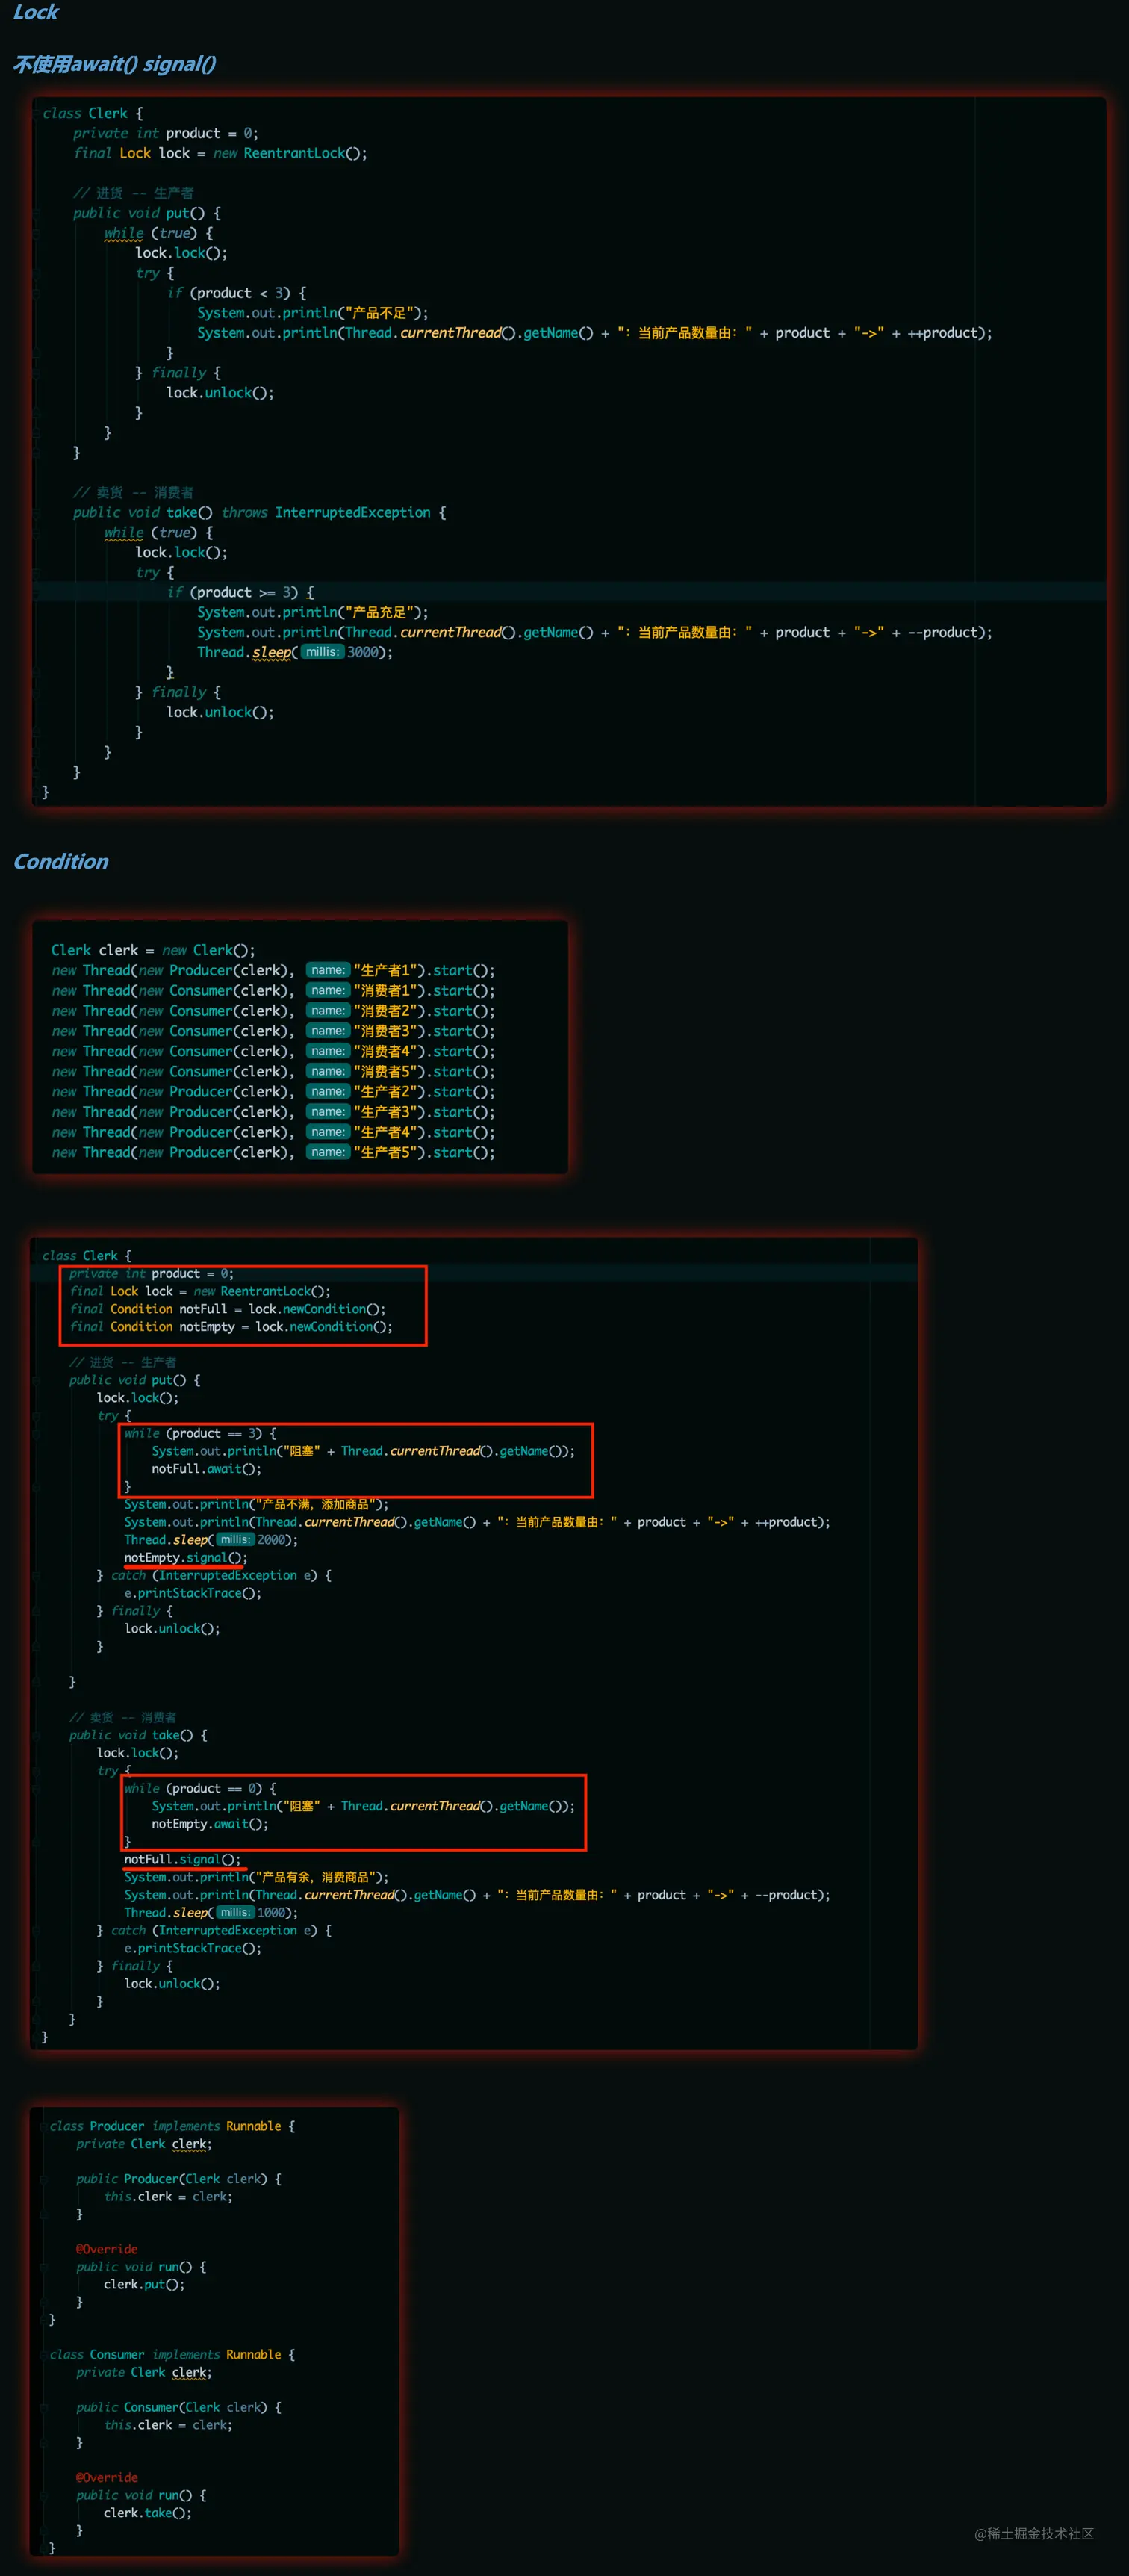Select the thread row named "消费者2"

(273, 1011)
